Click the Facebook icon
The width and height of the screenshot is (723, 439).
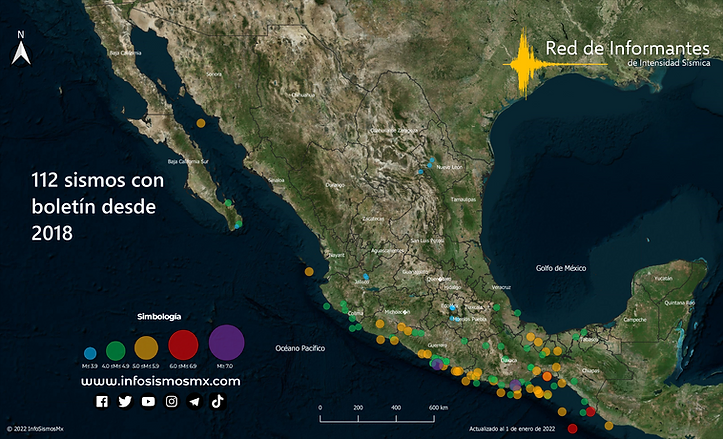click(x=101, y=401)
